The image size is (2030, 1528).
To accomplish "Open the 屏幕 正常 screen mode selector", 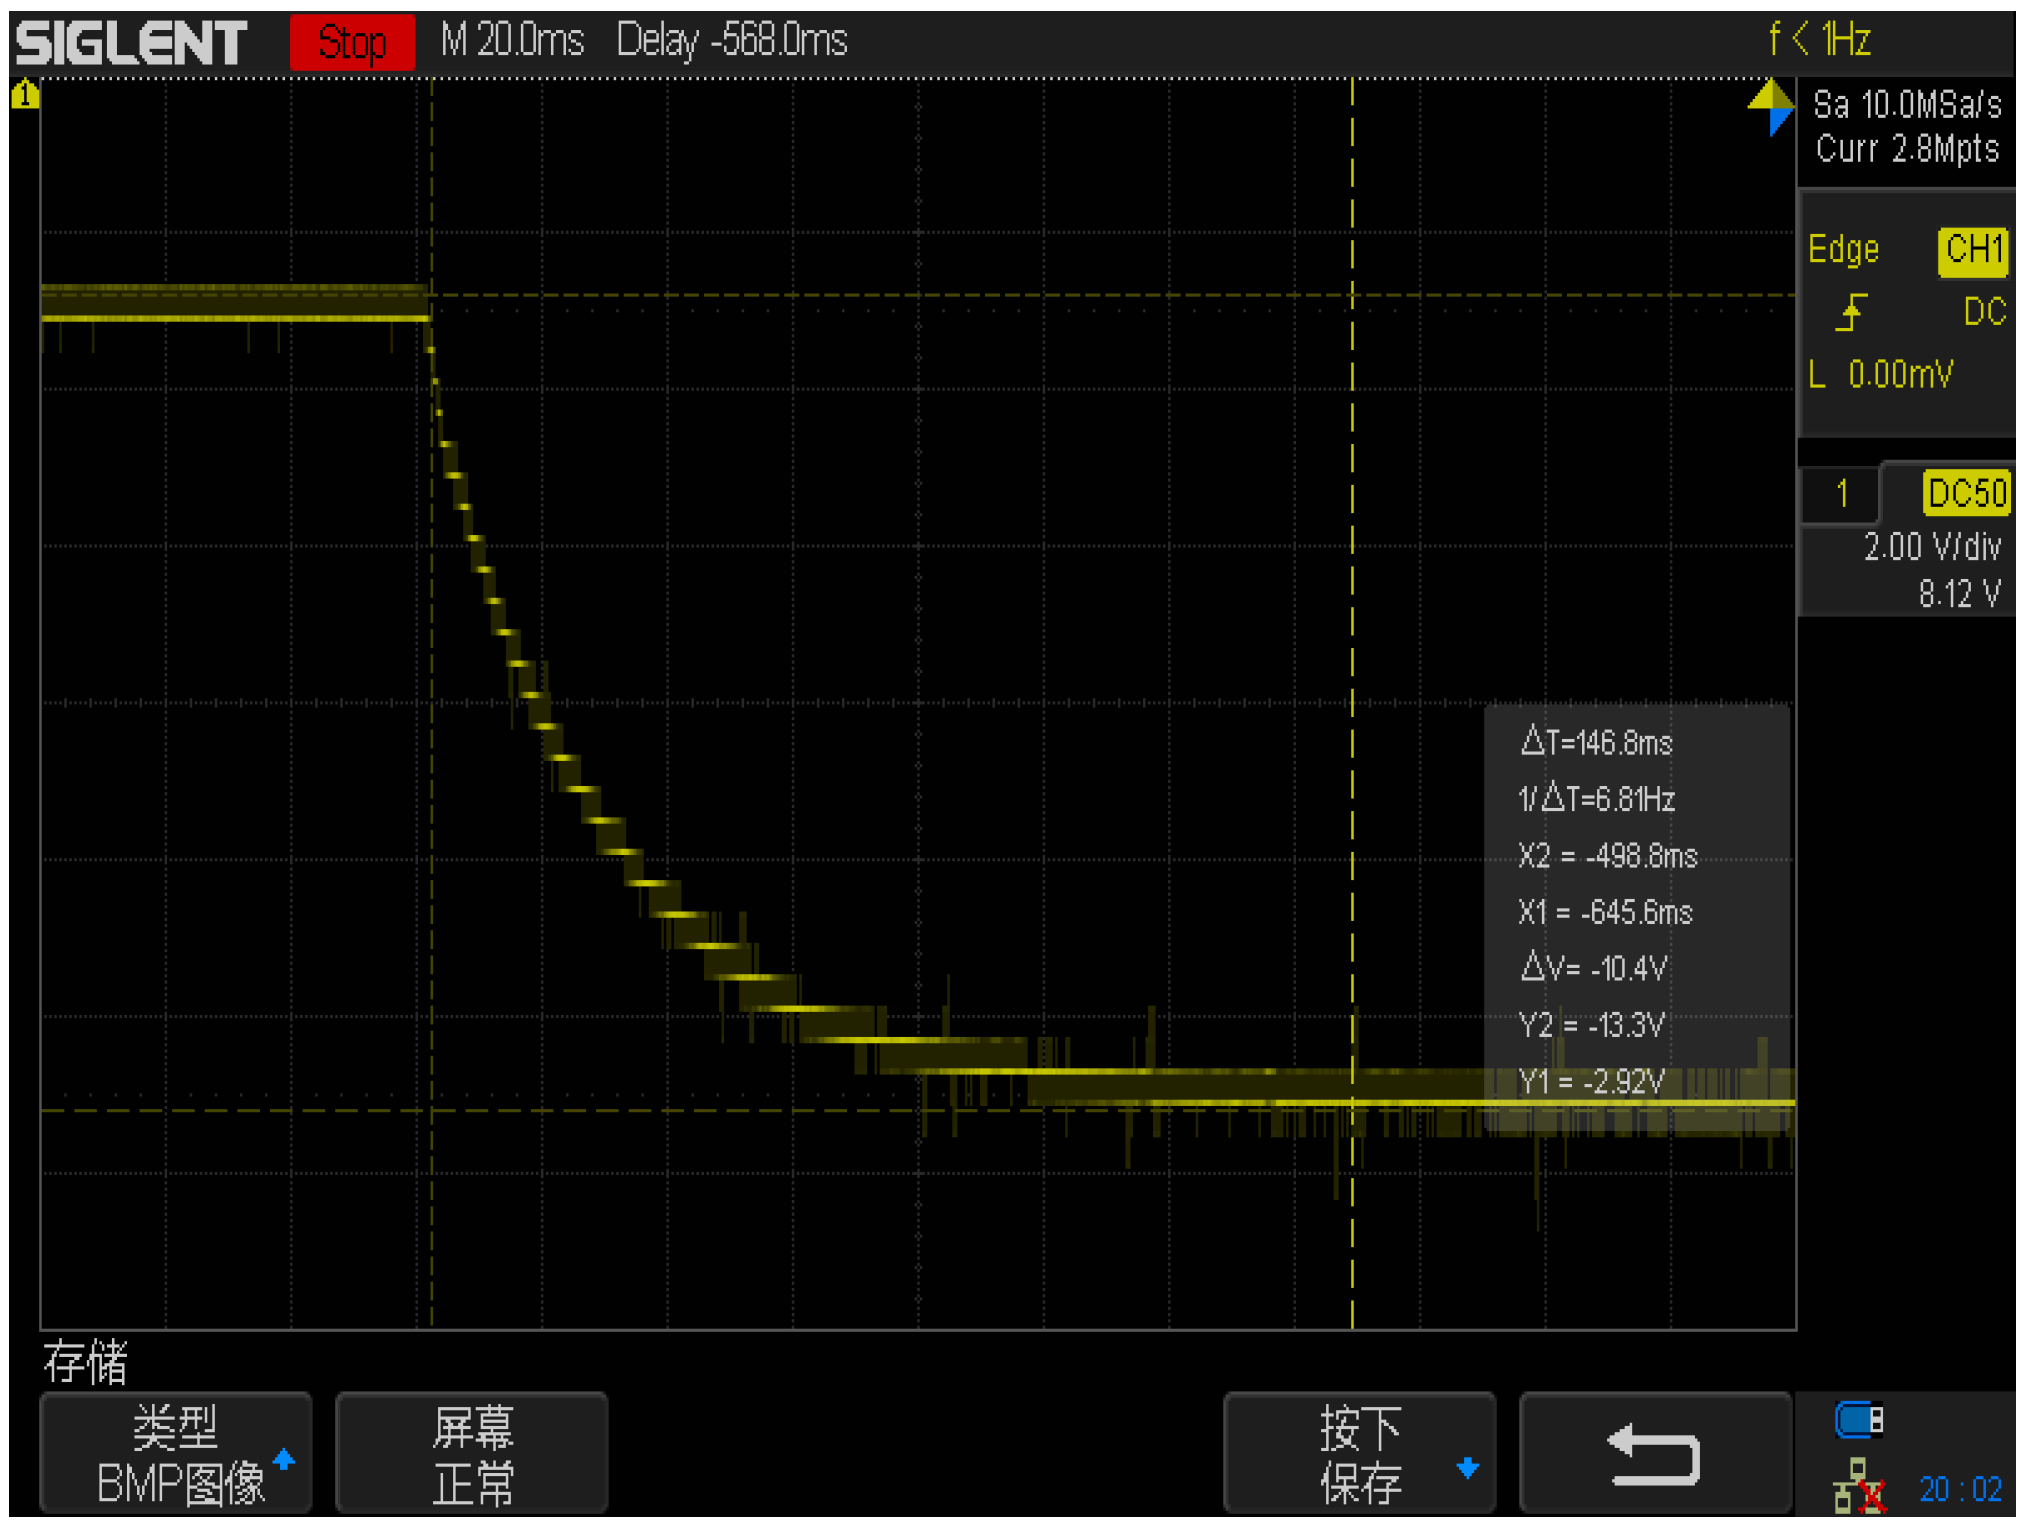I will 472,1454.
